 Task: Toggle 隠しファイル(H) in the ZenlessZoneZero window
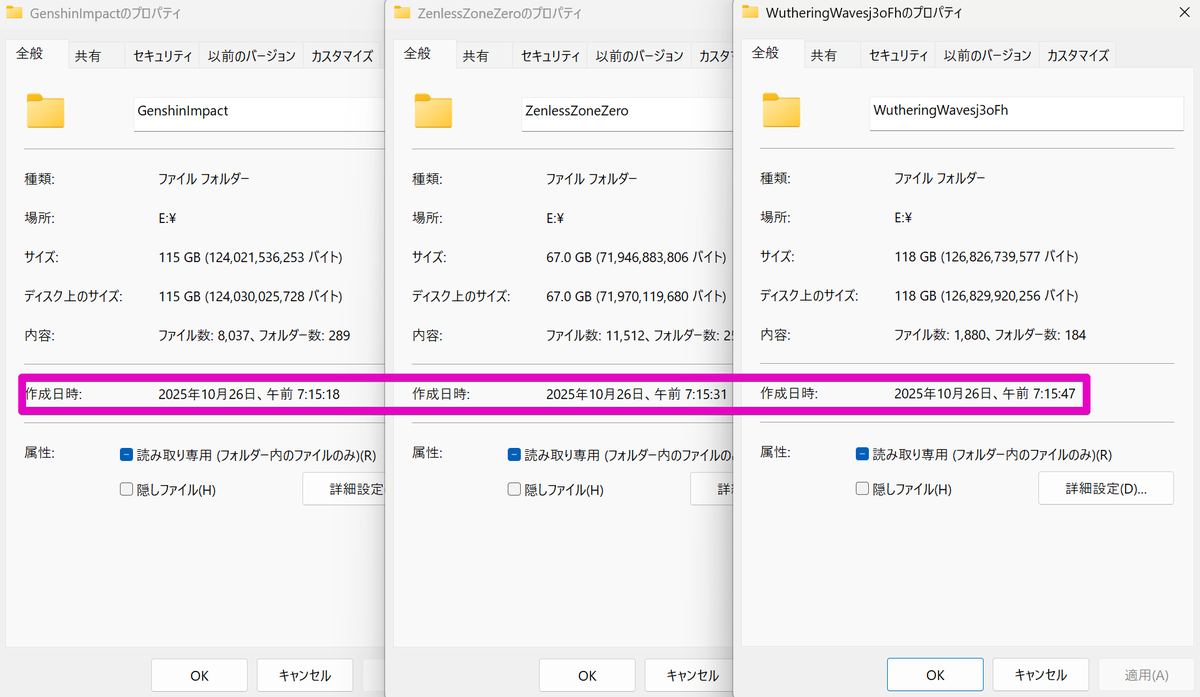pos(514,489)
